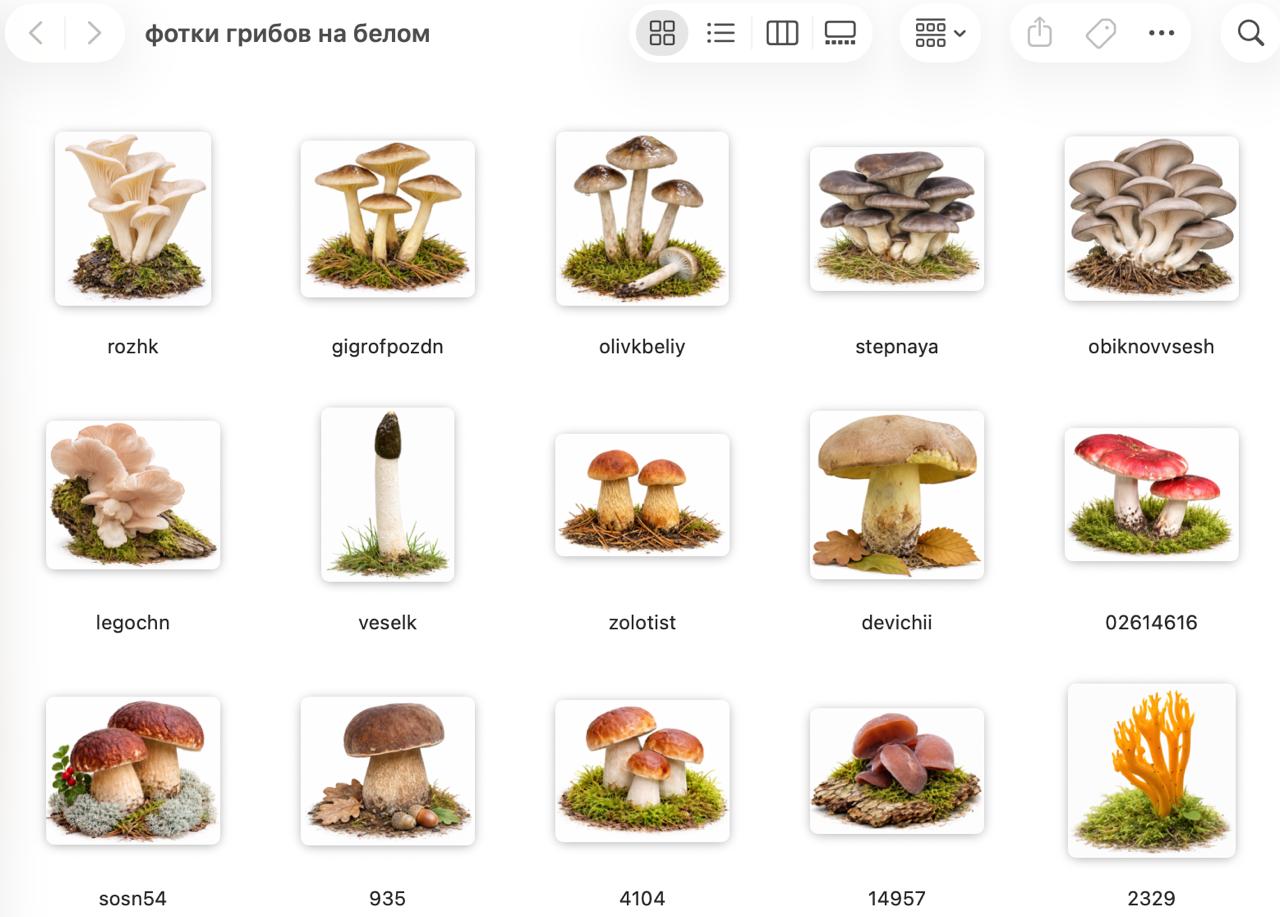Select the sosn54 boletus thumbnail
This screenshot has height=917, width=1280.
(x=133, y=770)
